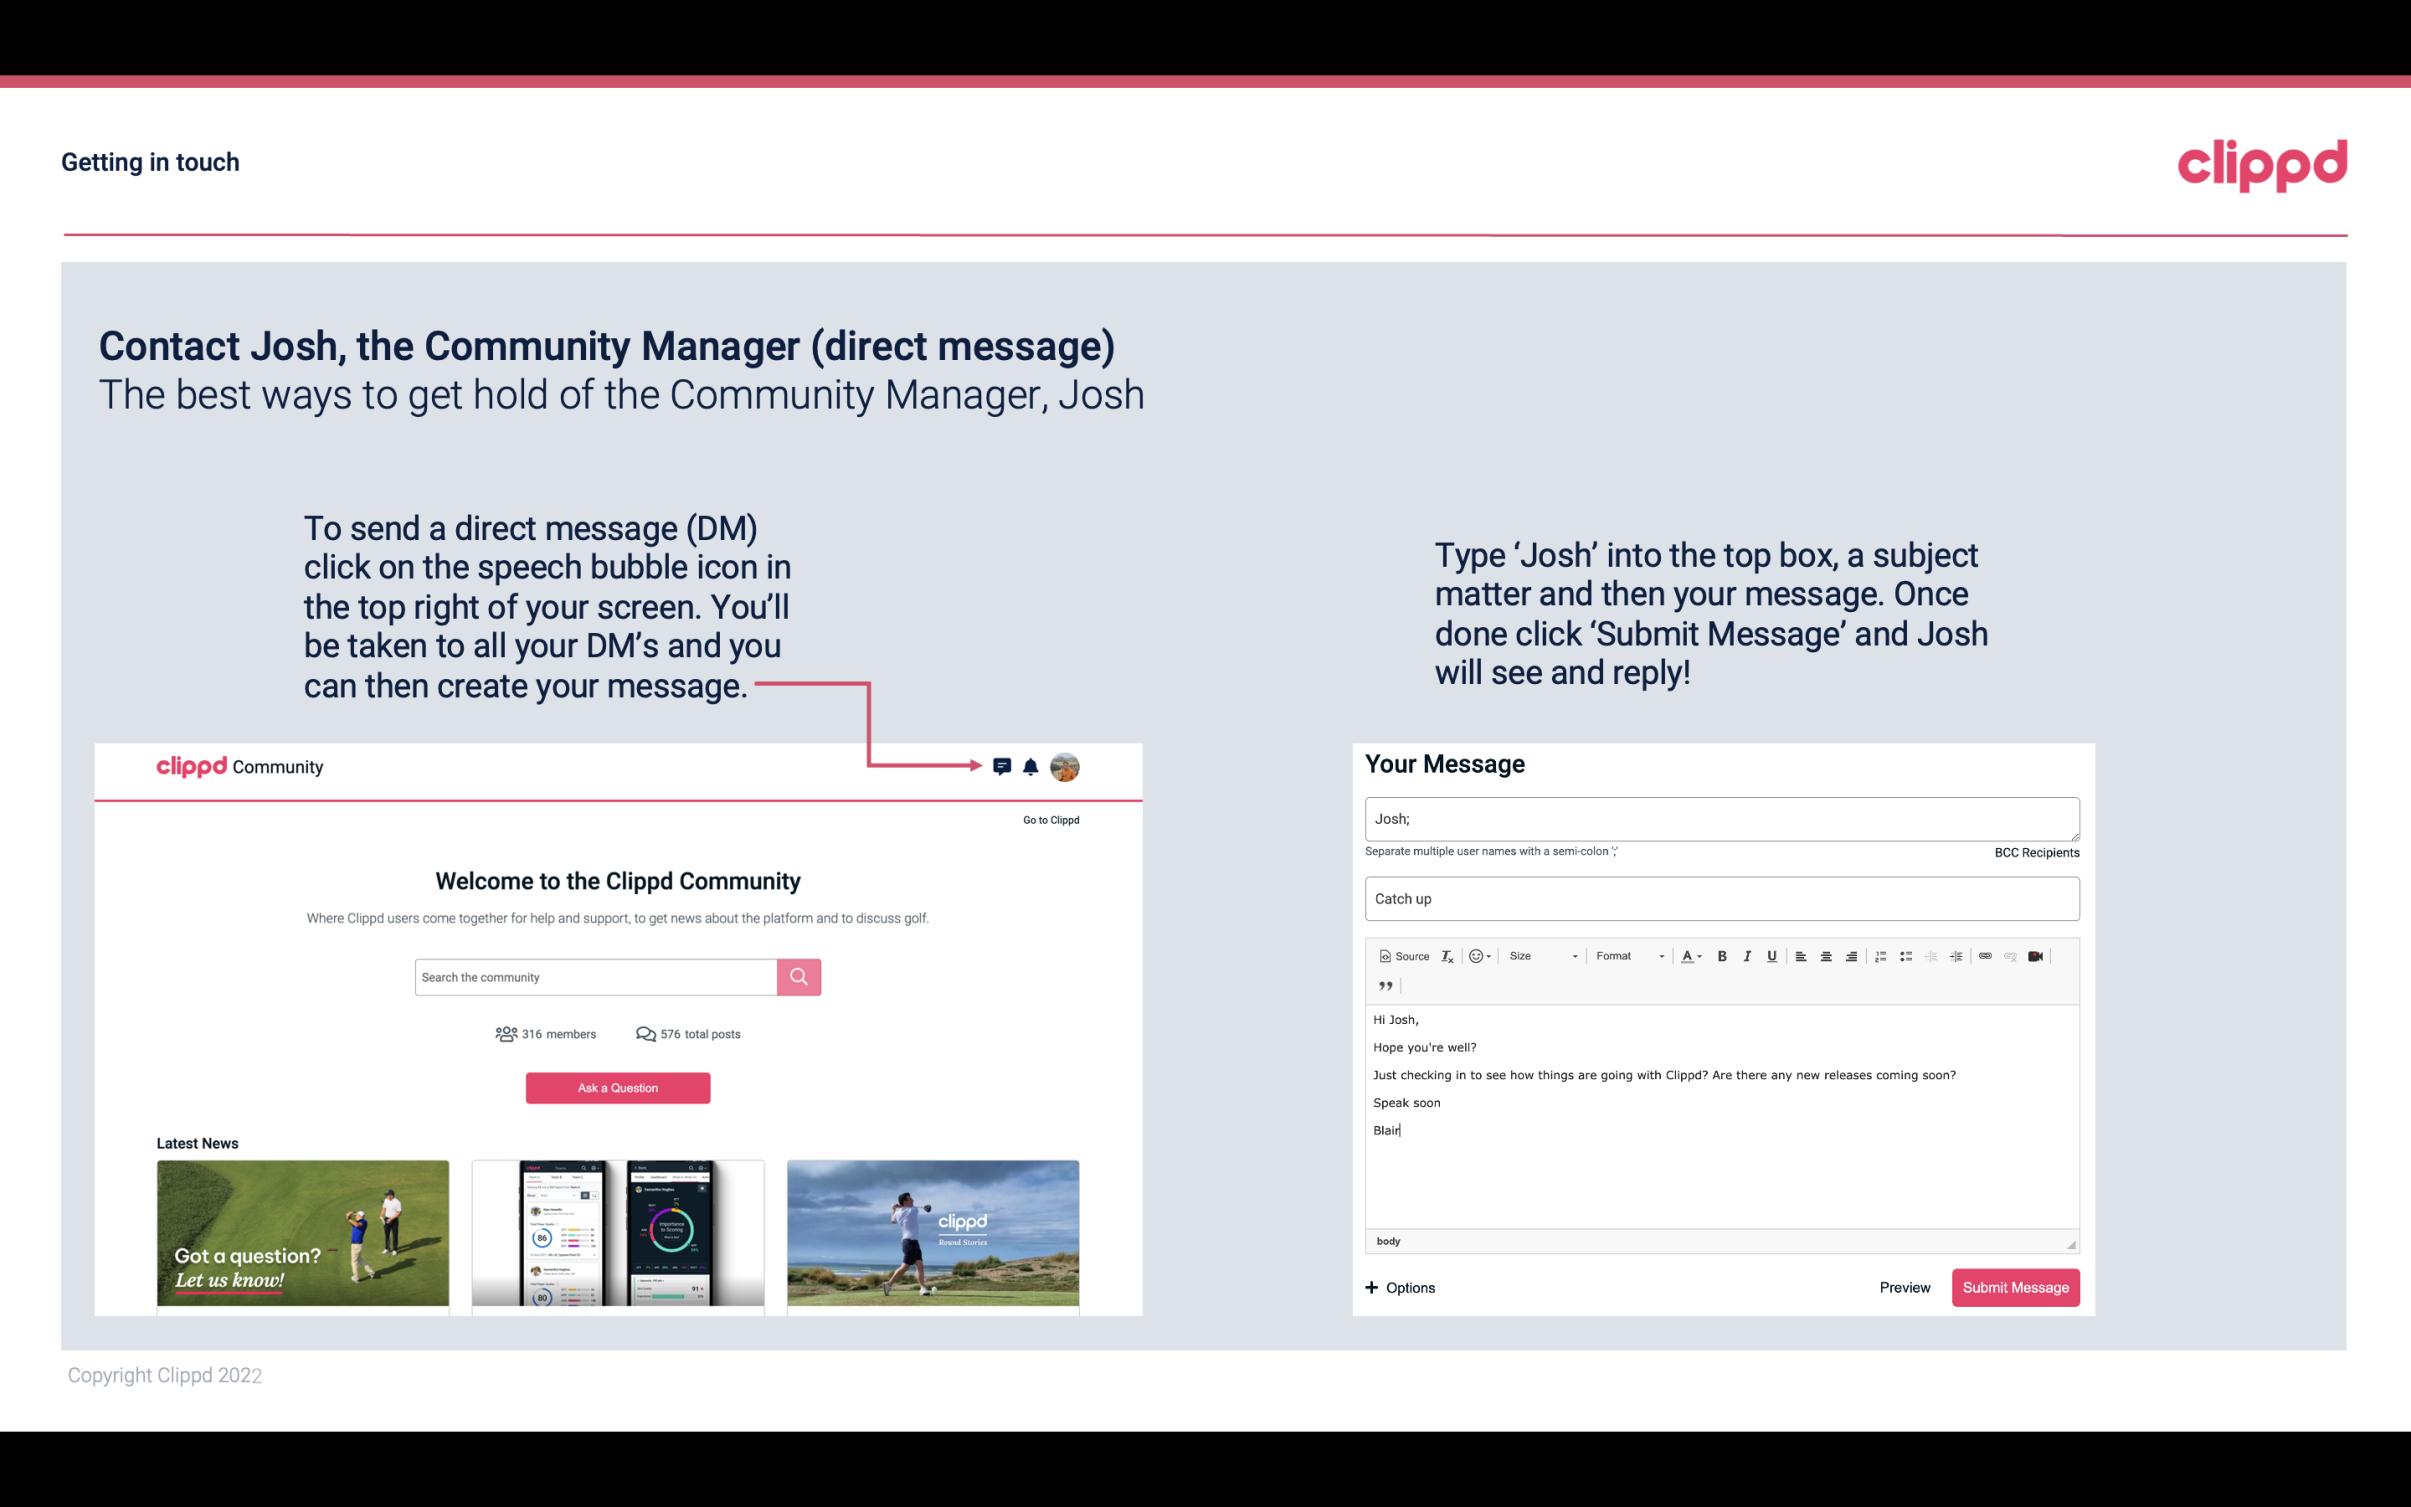This screenshot has width=2411, height=1507.
Task: Expand the Options section below message
Action: click(x=1399, y=1288)
